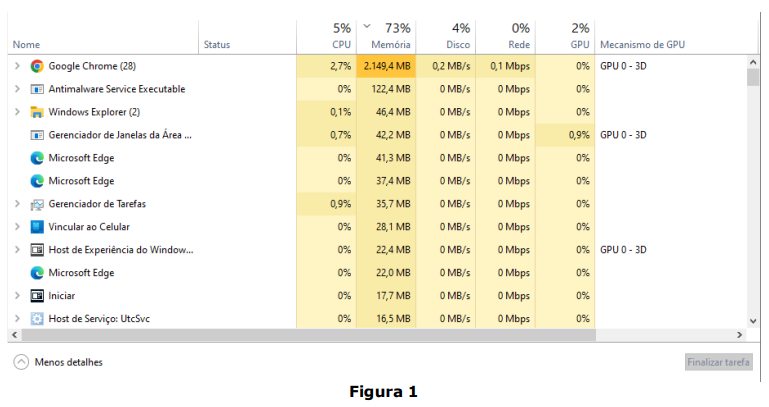Screen dimensions: 769x407
Task: Click the horizontal scrollbar thumb
Action: coord(309,335)
